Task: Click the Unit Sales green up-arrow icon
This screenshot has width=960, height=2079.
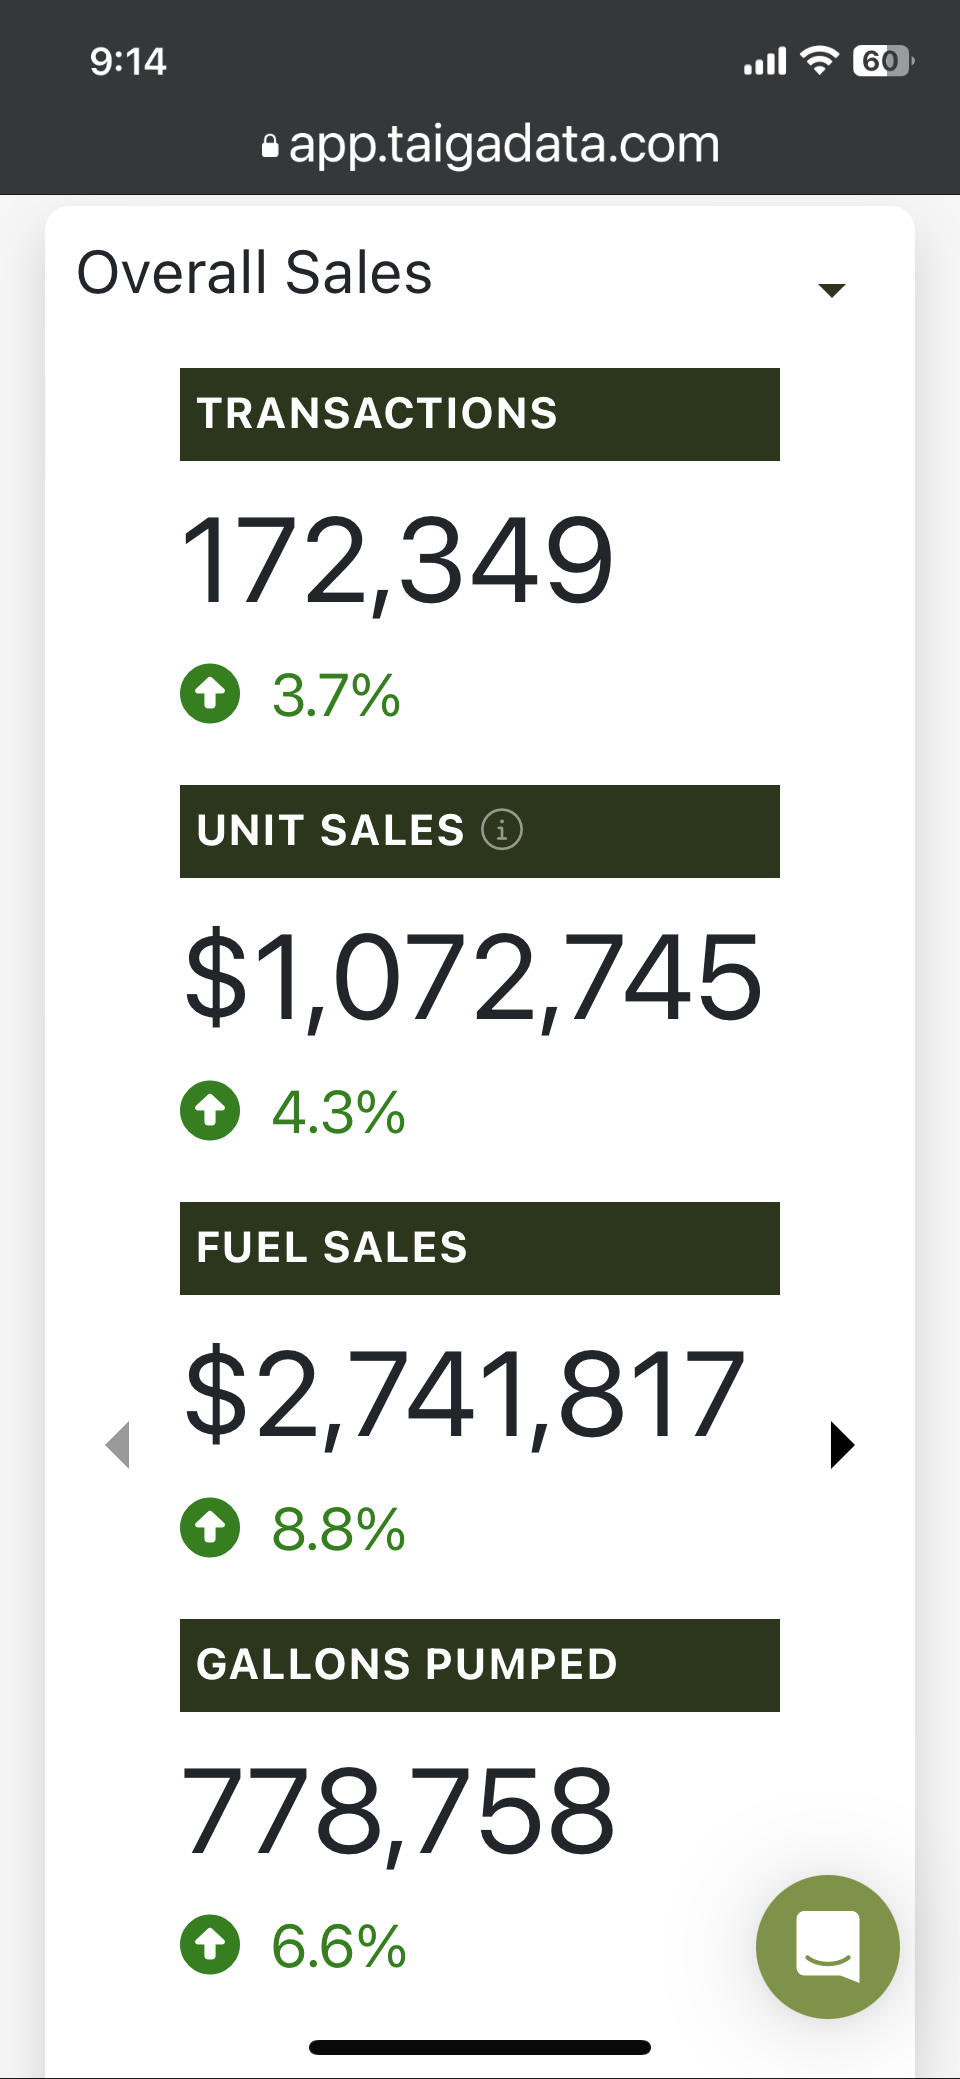Action: (x=210, y=1111)
